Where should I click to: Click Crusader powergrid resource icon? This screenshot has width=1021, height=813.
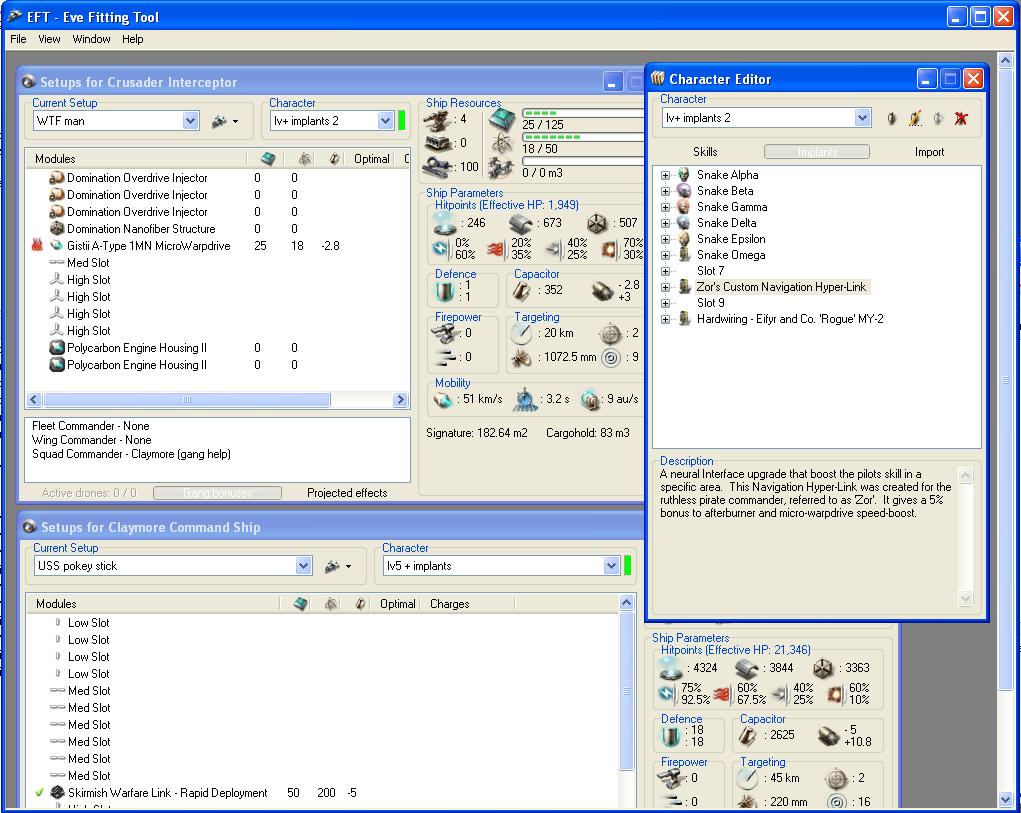[501, 143]
